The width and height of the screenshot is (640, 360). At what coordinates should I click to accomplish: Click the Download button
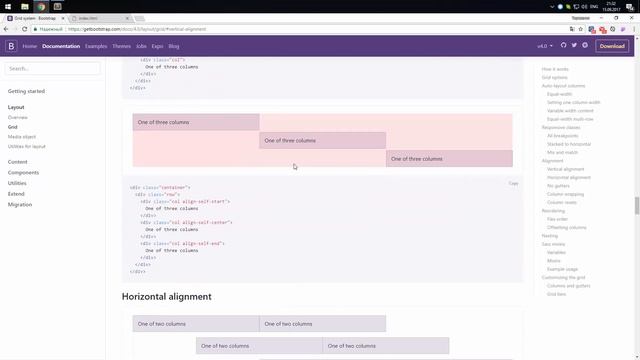coord(612,46)
